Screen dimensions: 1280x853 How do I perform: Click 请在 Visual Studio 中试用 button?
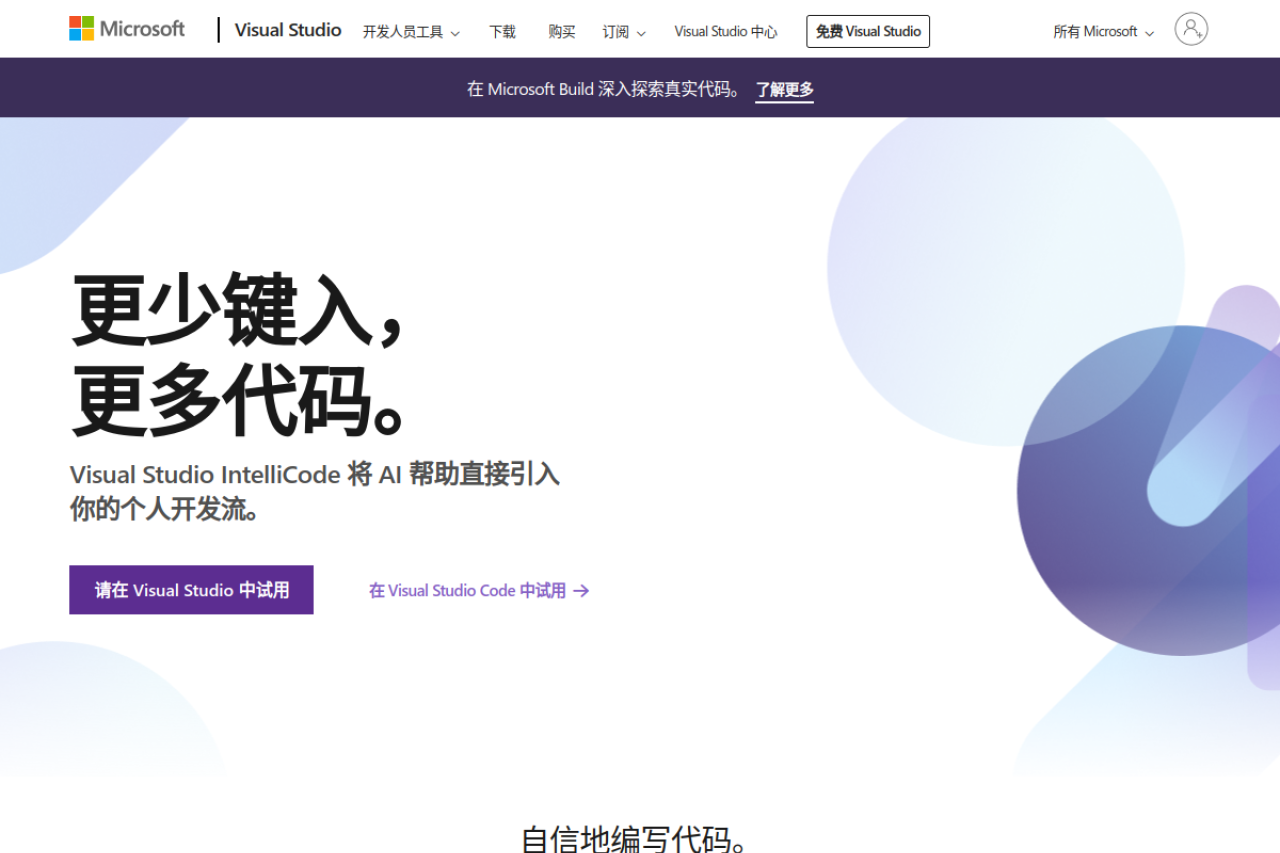coord(191,590)
